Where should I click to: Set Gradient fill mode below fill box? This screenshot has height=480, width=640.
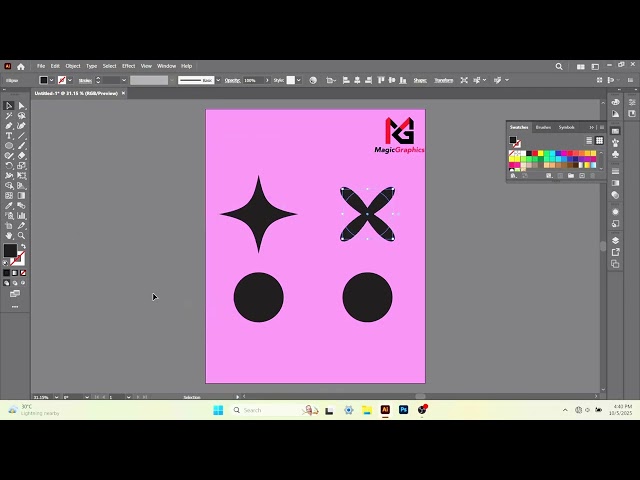pos(15,273)
